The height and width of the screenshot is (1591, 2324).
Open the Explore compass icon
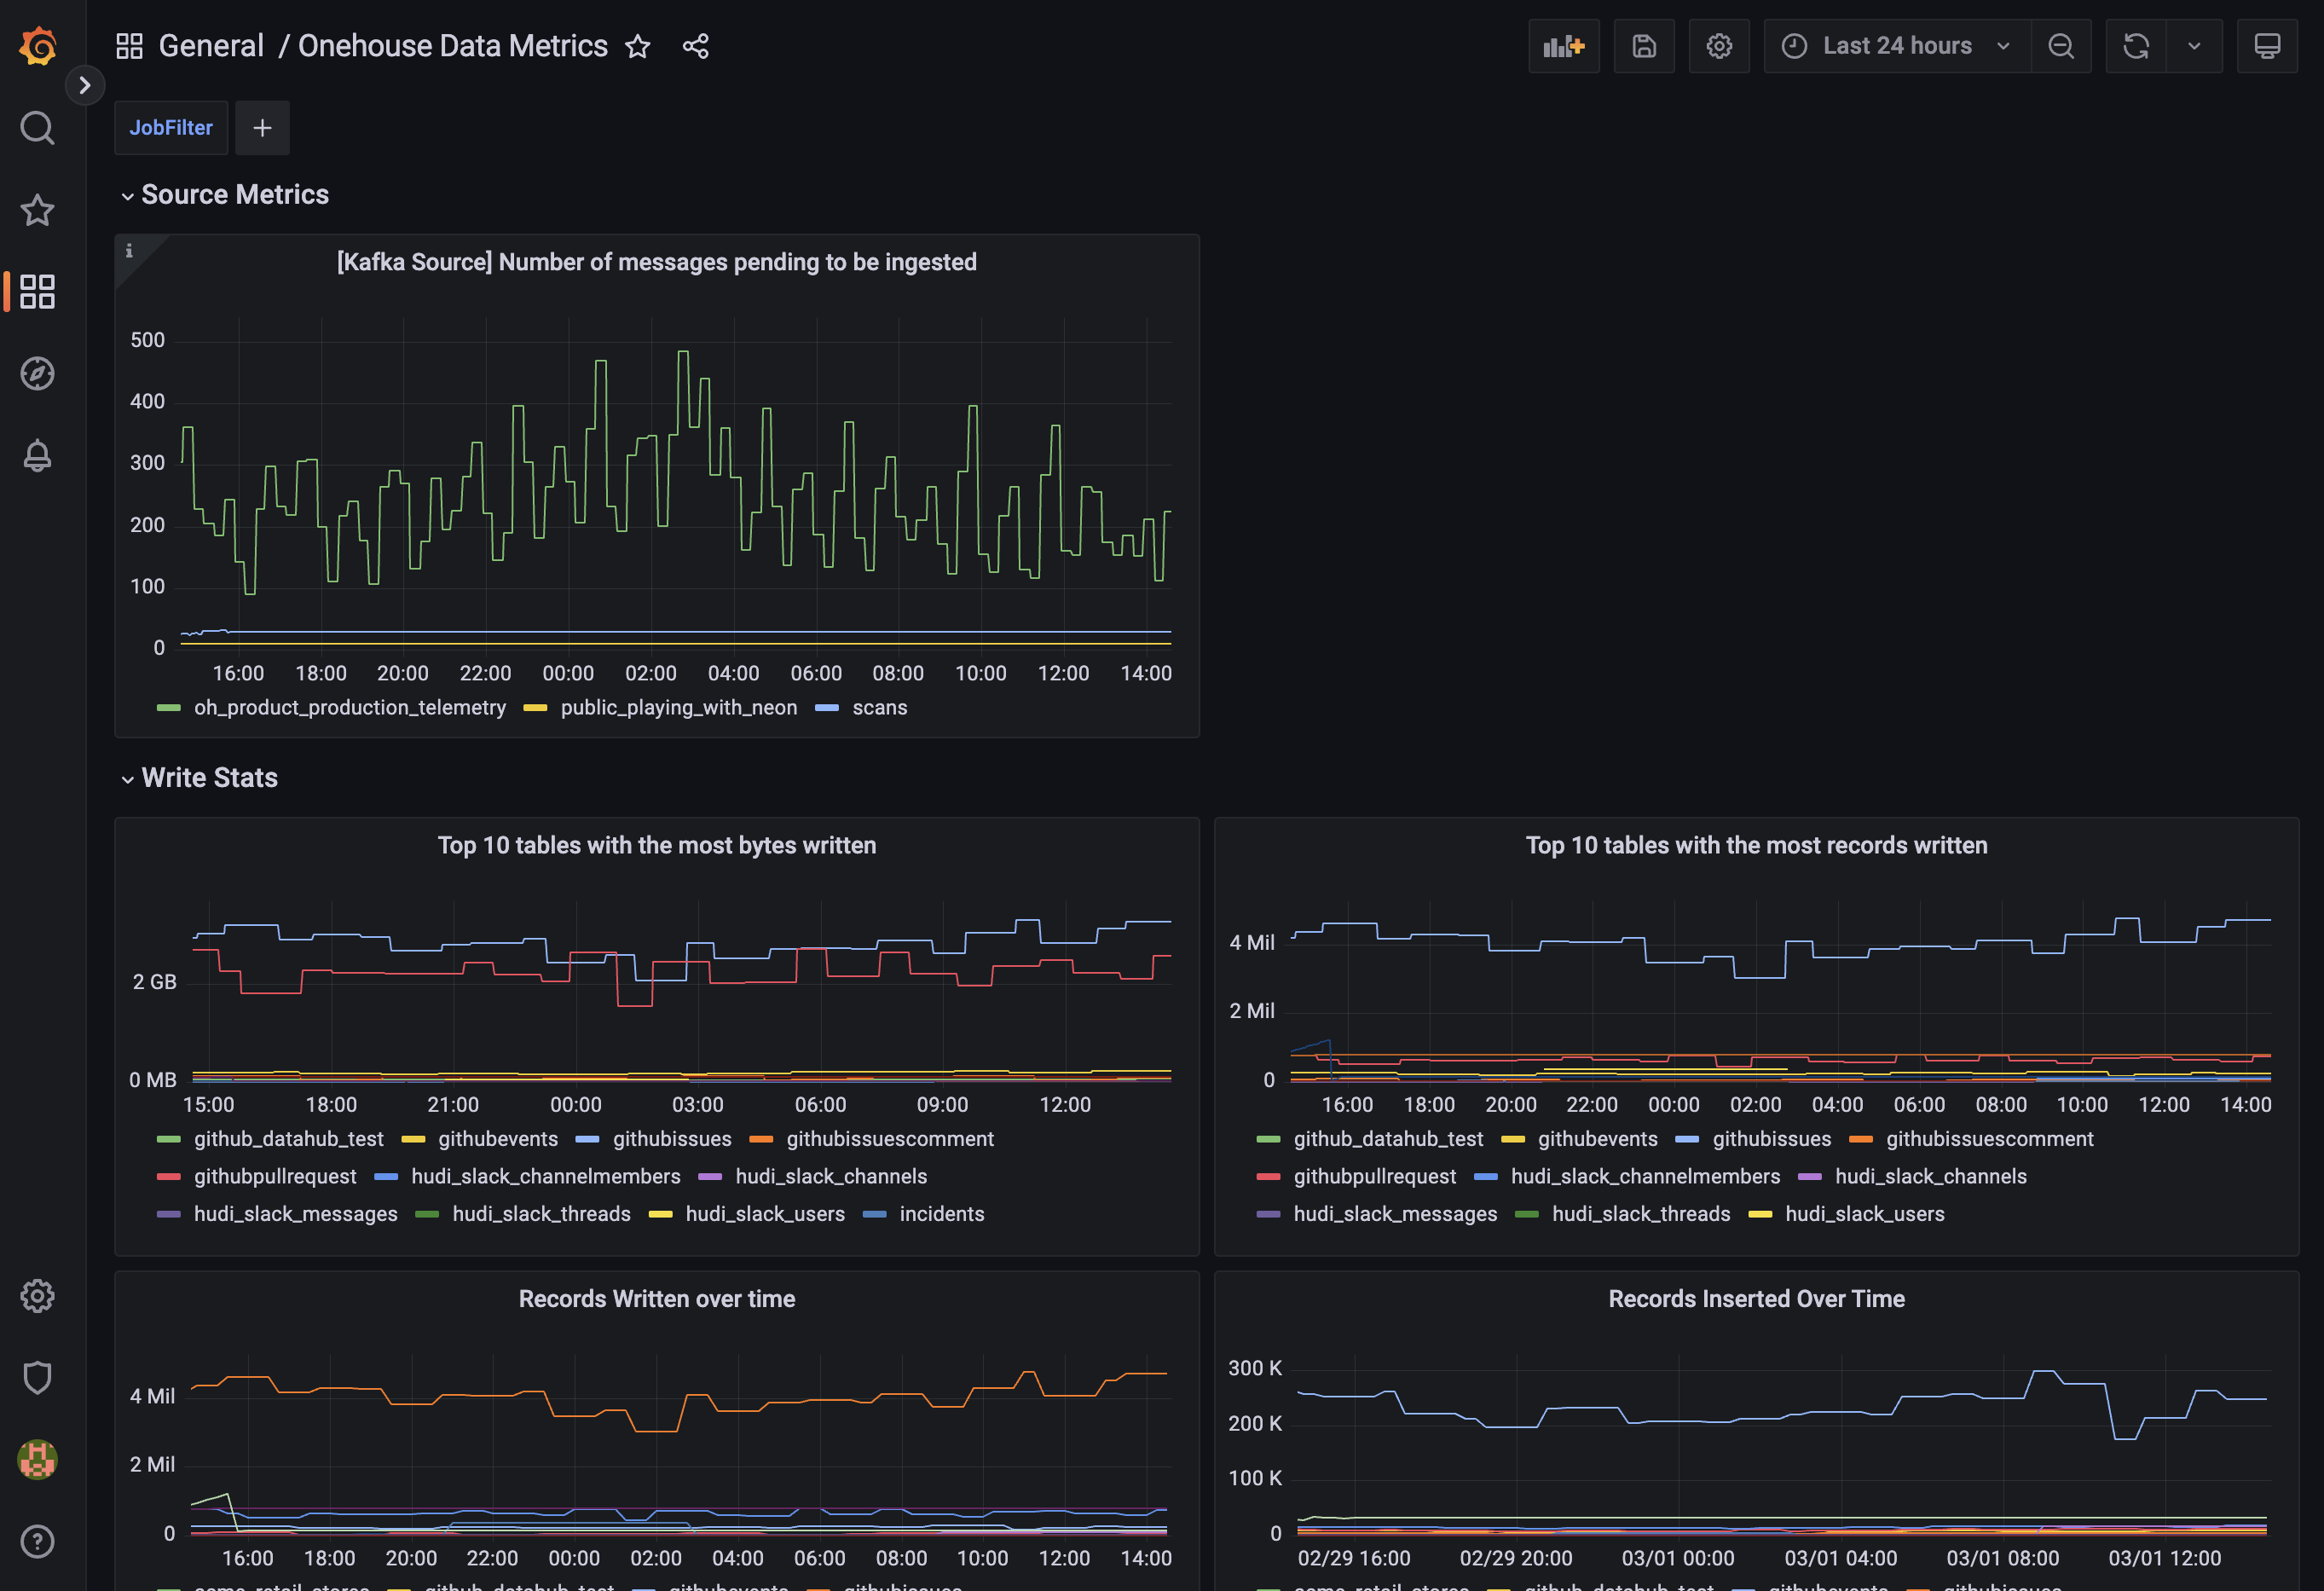tap(37, 374)
